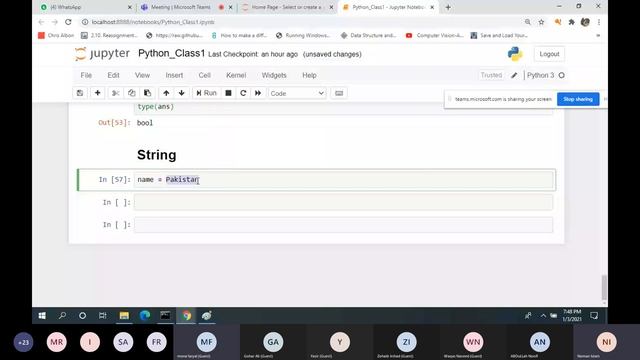Open the Running Windows bookmark
Screen dimensions: 640x360
303,36
